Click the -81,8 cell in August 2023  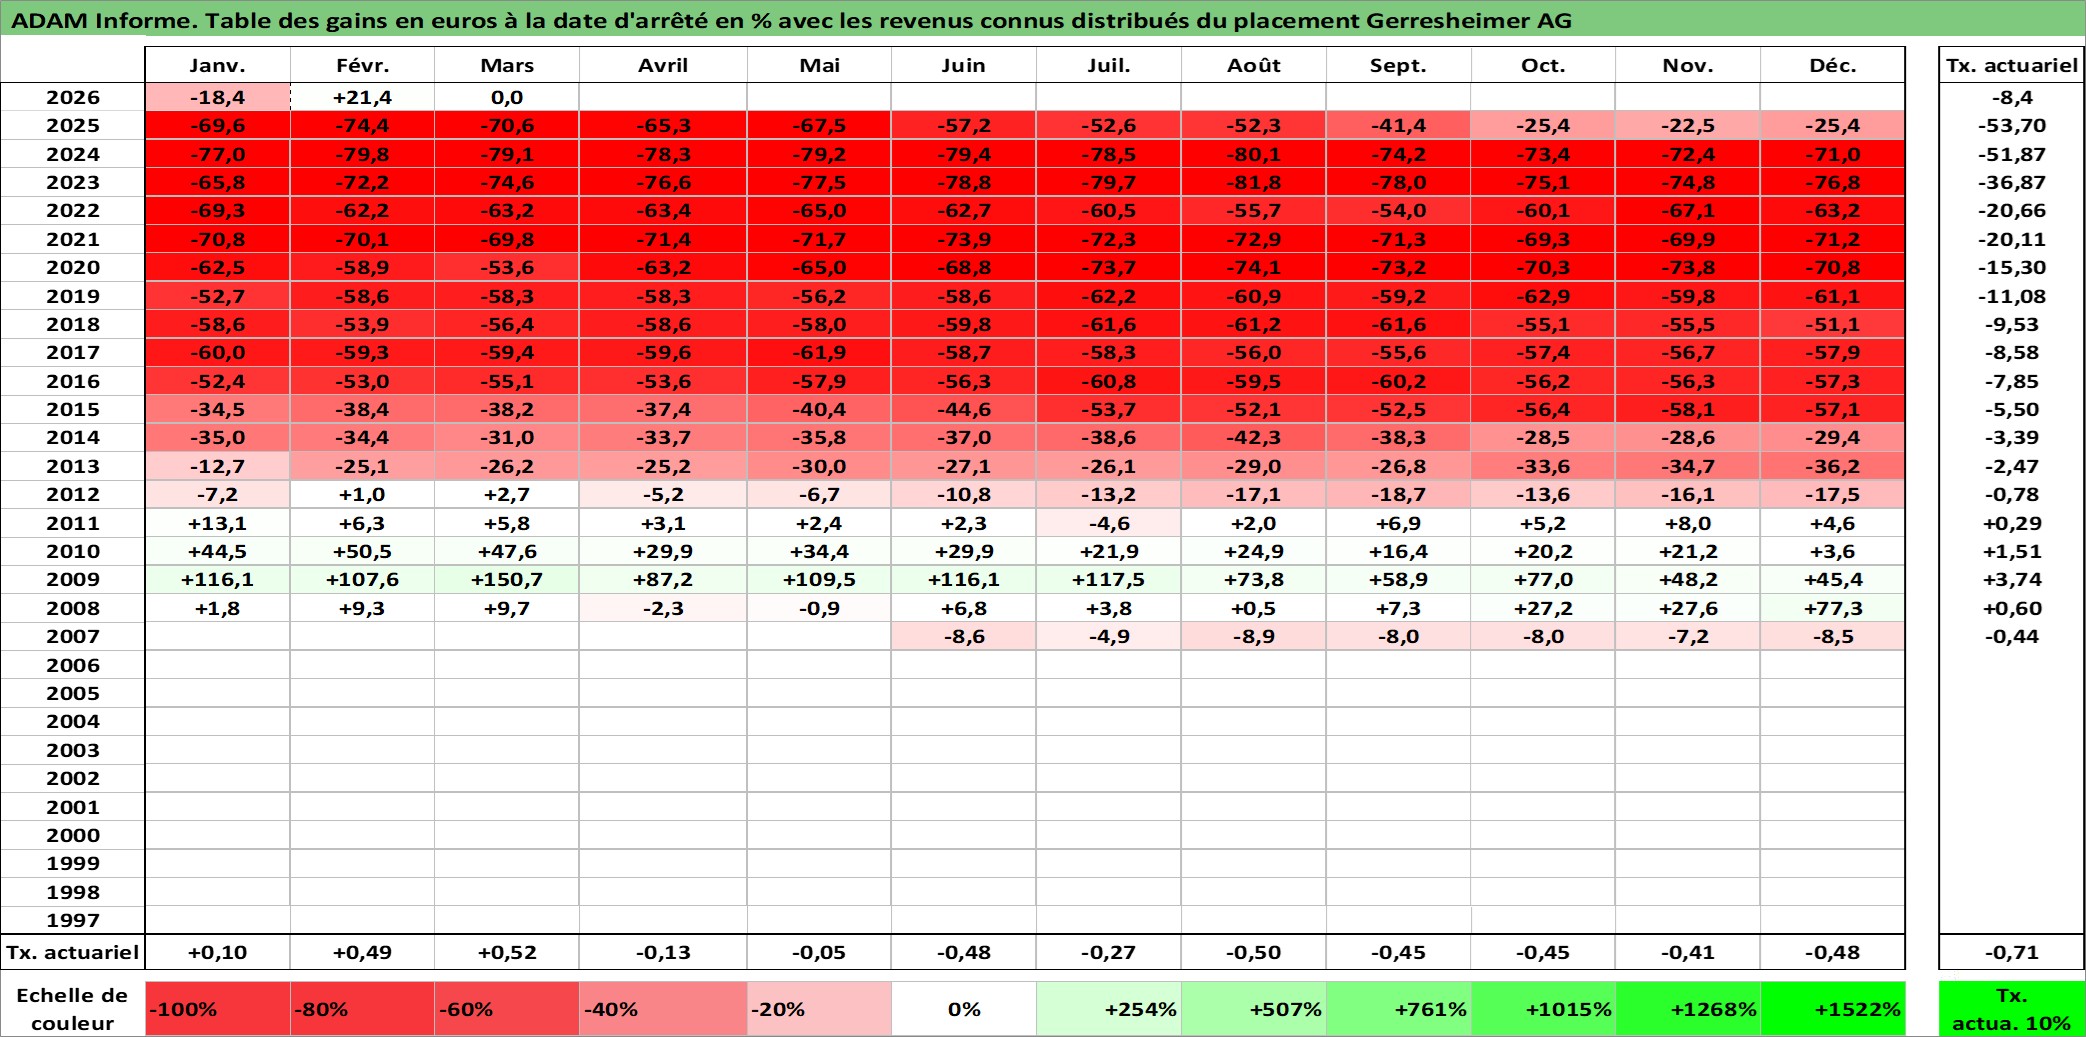pyautogui.click(x=1254, y=182)
